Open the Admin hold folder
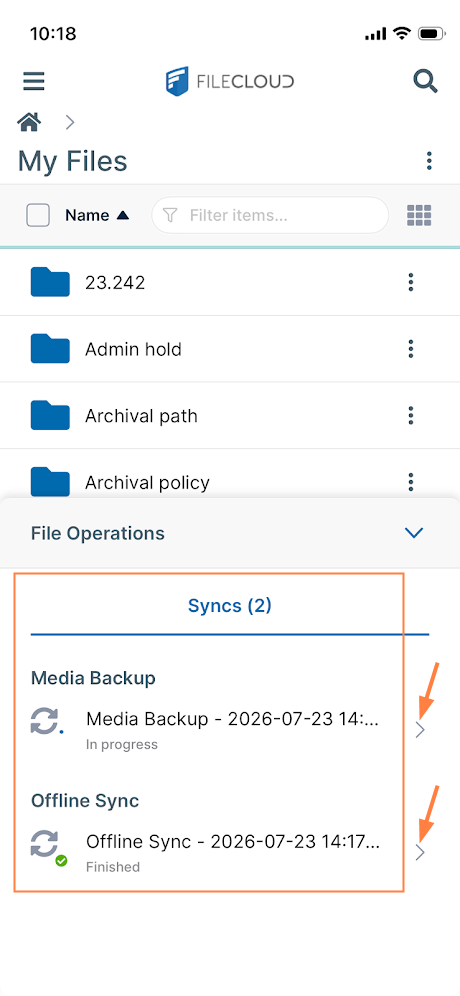 133,349
